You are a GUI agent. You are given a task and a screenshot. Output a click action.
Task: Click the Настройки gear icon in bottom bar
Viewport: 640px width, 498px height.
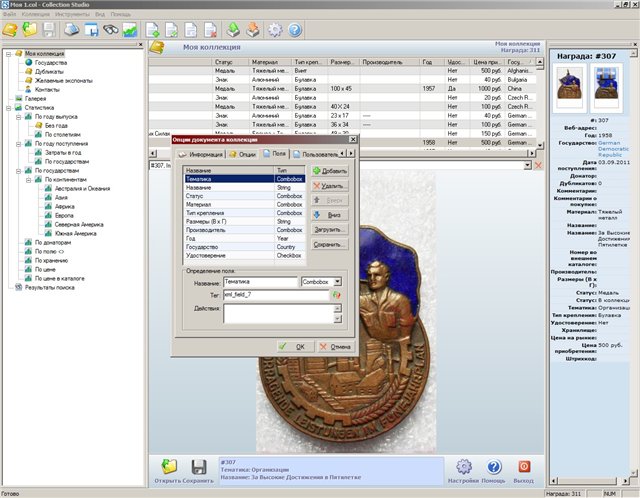tap(464, 467)
